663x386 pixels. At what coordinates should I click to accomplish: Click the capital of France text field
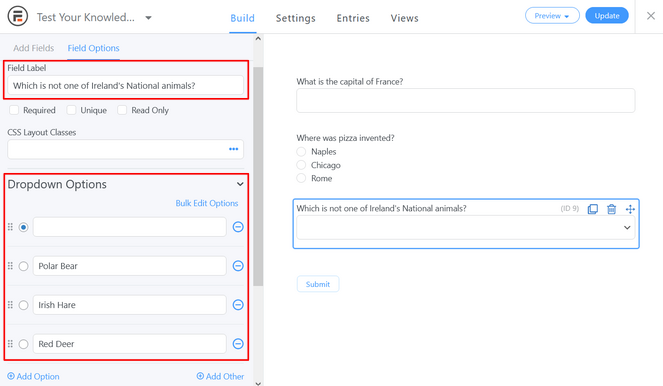466,101
